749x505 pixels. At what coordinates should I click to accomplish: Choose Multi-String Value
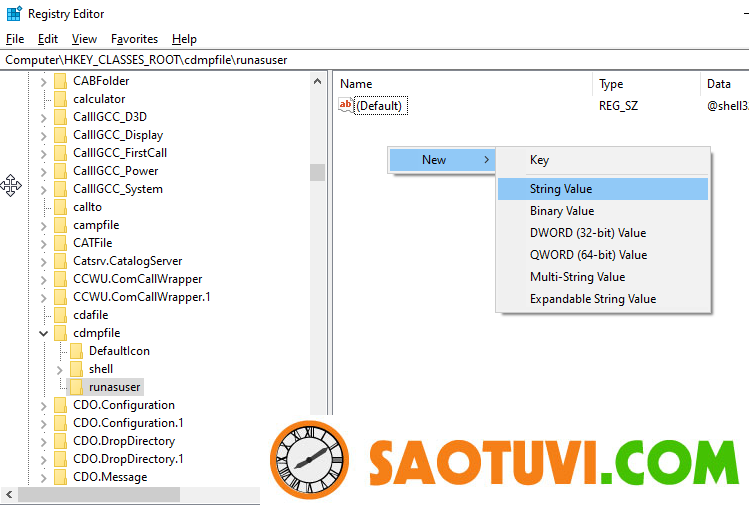pyautogui.click(x=603, y=277)
